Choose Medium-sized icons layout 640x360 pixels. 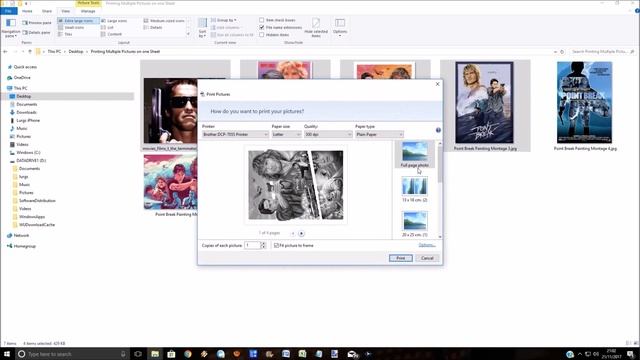(x=164, y=20)
